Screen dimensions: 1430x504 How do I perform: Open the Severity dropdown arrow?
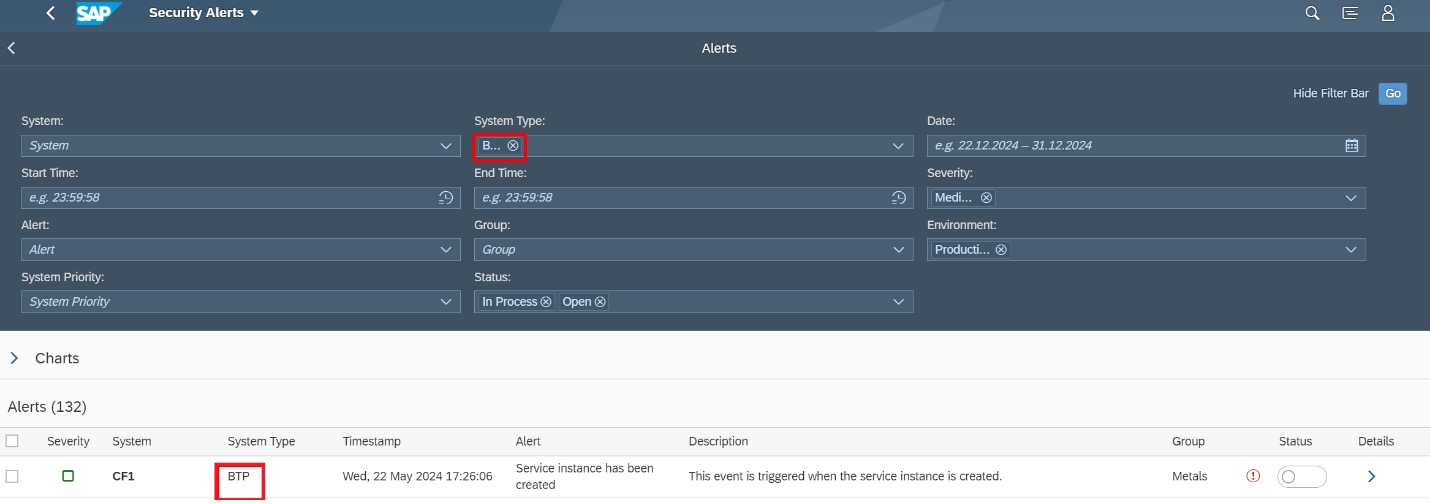click(x=1352, y=198)
